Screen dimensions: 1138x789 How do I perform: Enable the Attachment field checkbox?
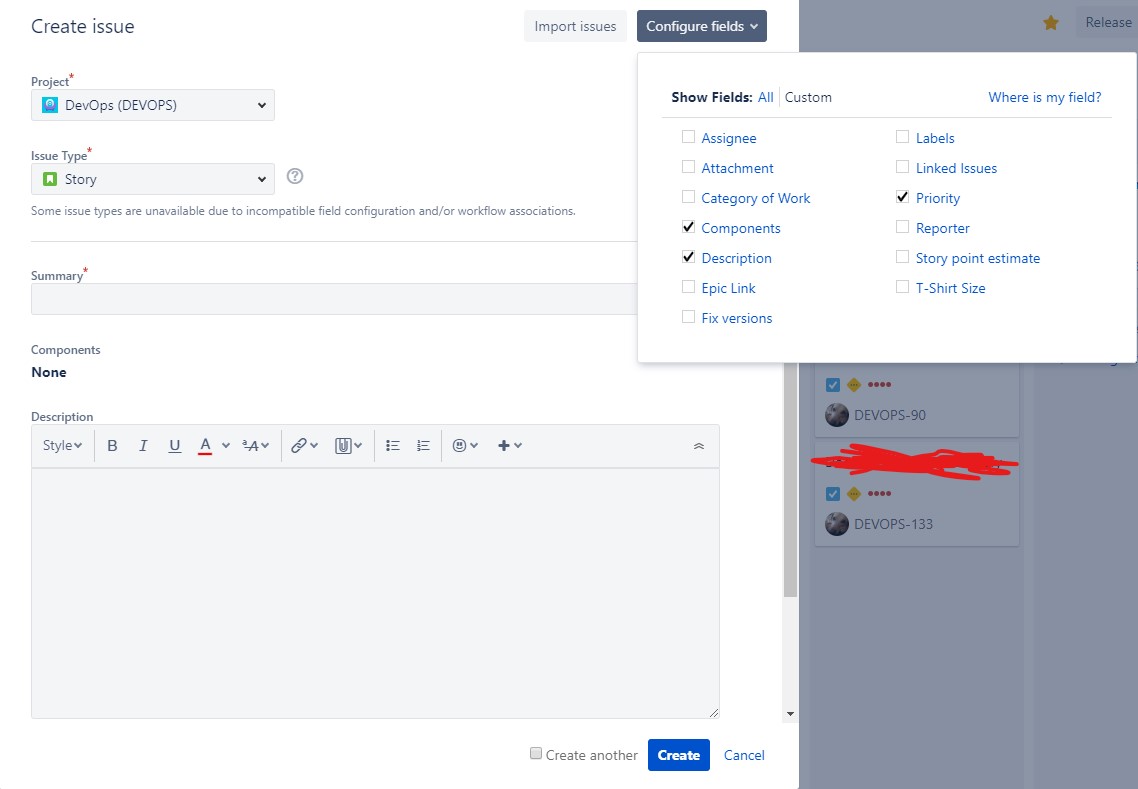[688, 167]
